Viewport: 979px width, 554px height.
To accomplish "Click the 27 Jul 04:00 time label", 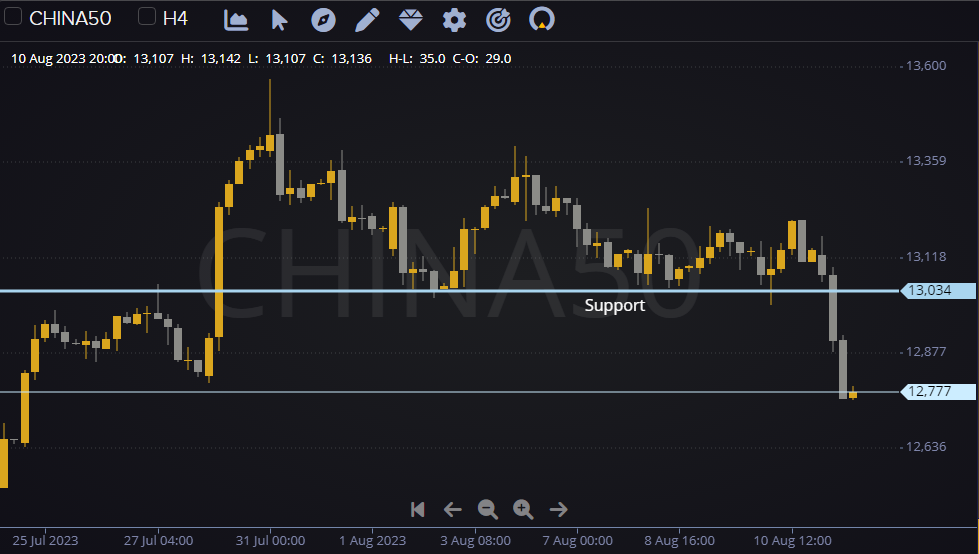I will click(x=158, y=541).
